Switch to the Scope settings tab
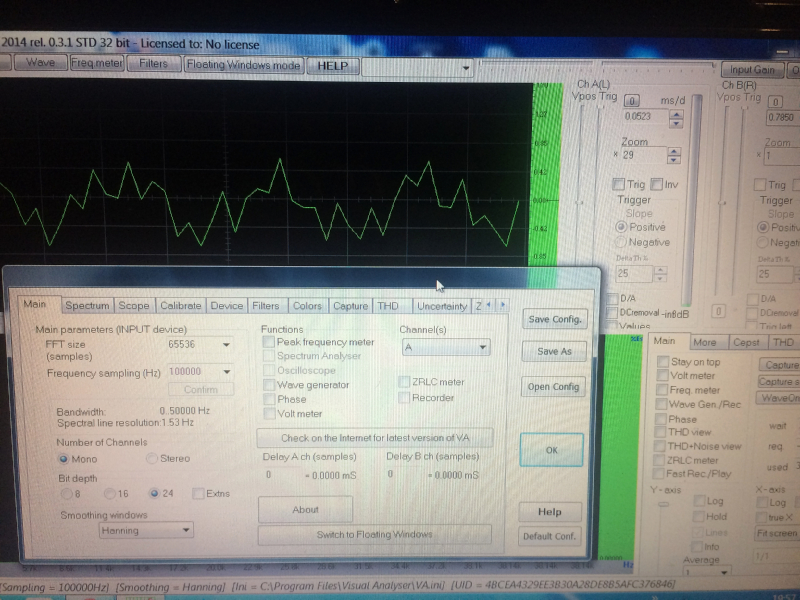800x600 pixels. (x=134, y=306)
